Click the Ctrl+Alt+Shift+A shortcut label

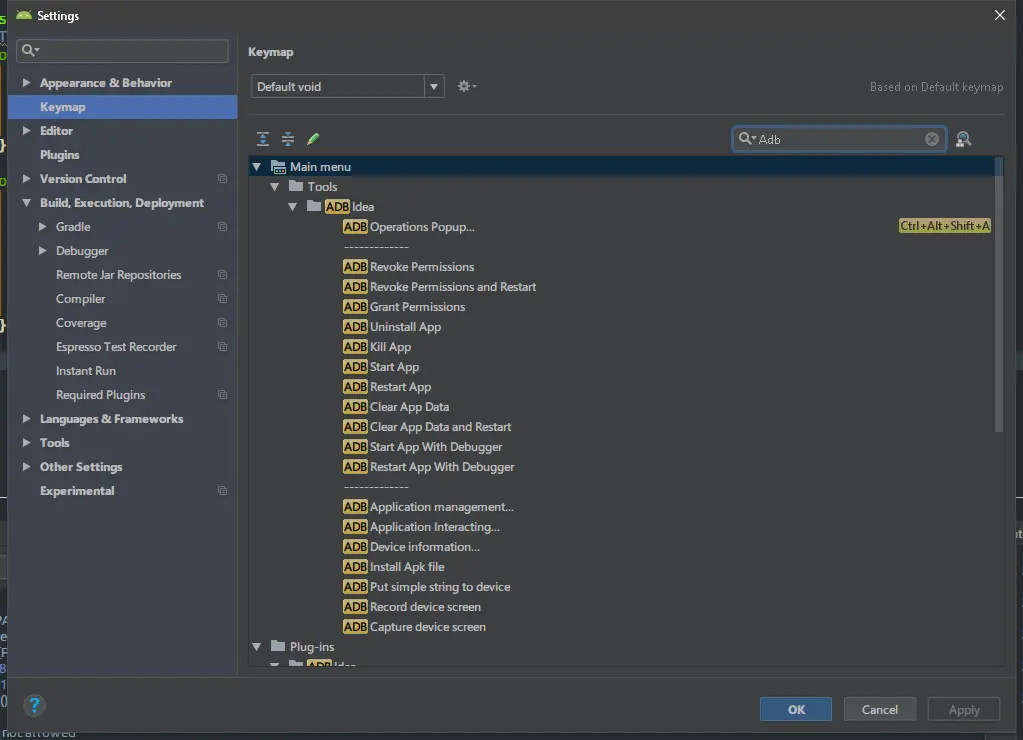(x=945, y=226)
